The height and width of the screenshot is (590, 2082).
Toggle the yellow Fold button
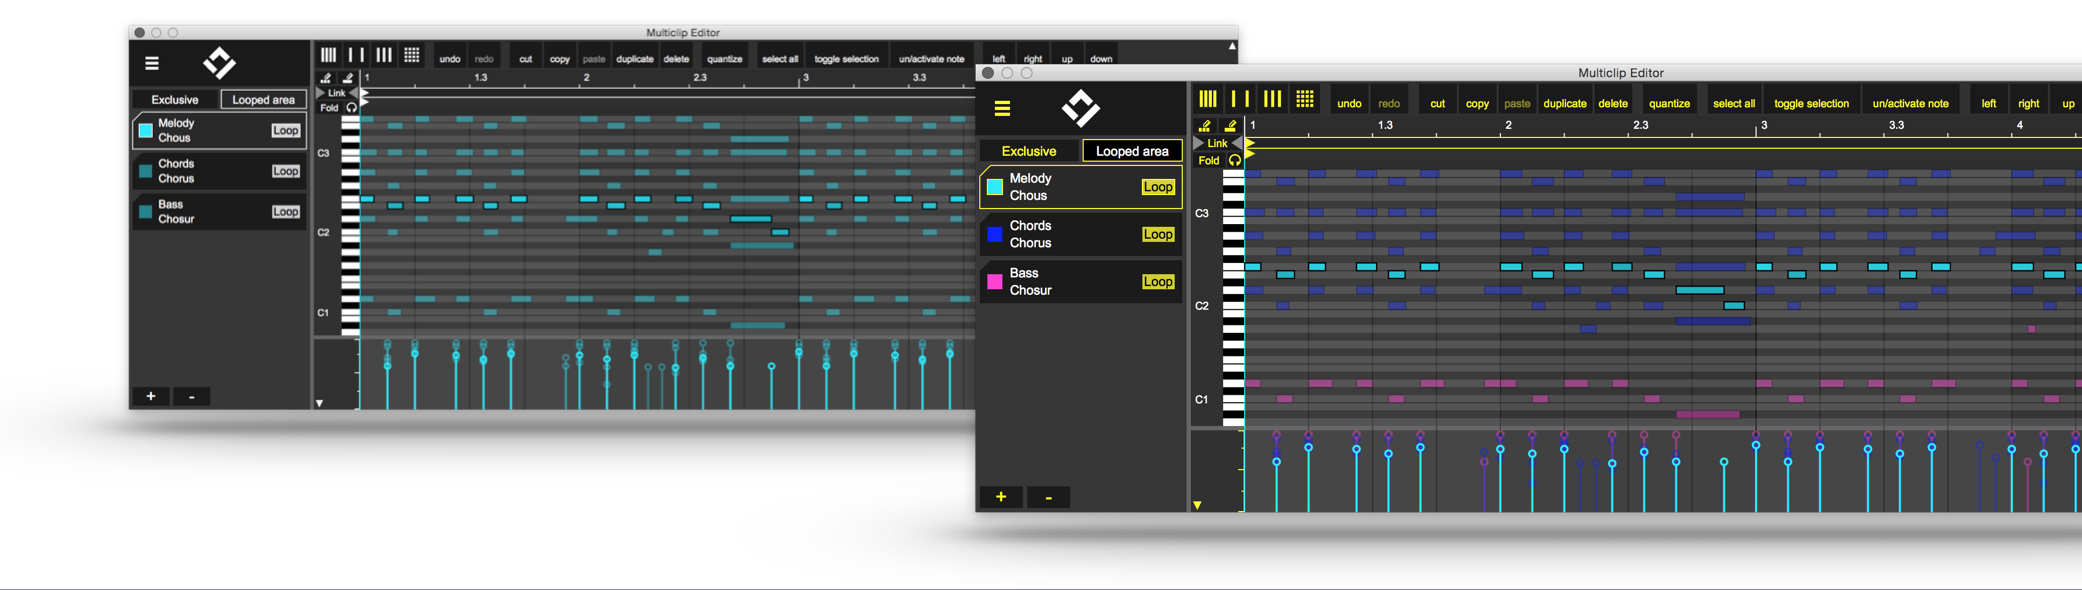pos(1209,160)
